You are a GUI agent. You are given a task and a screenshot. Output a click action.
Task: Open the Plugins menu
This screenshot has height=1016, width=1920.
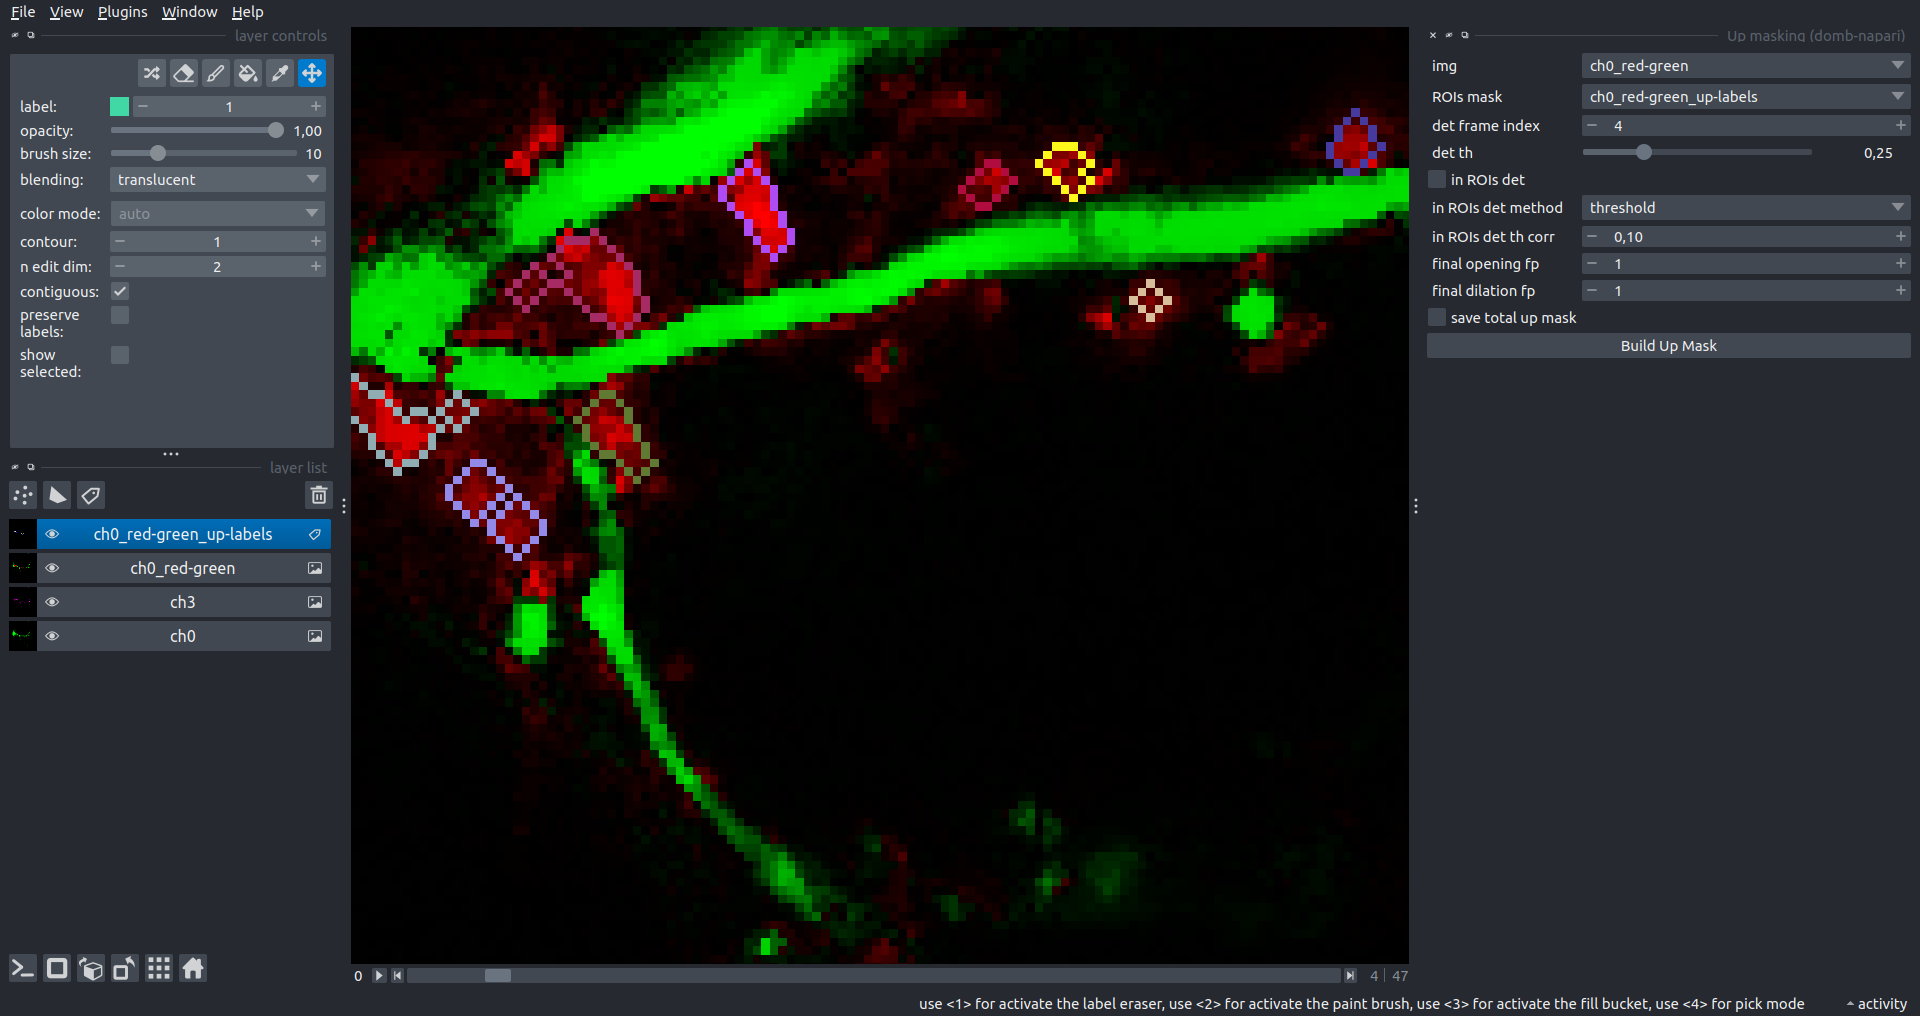coord(122,12)
